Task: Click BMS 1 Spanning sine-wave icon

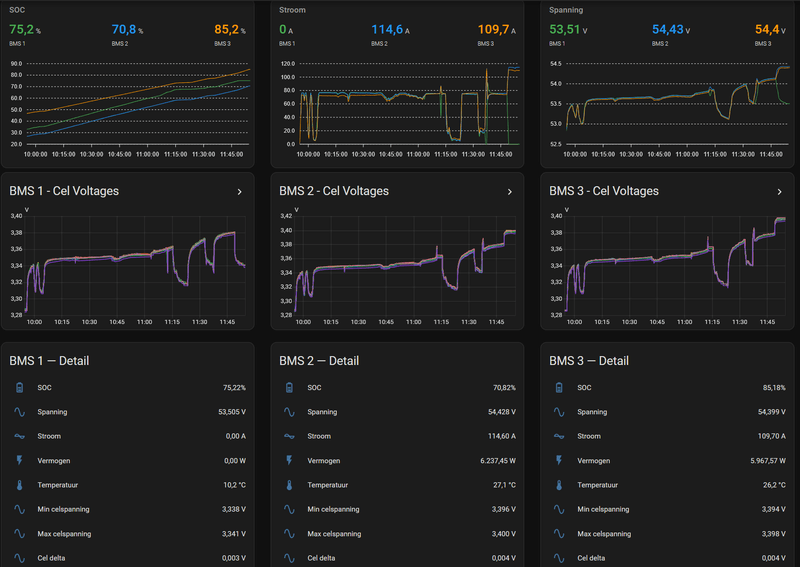Action: click(19, 412)
